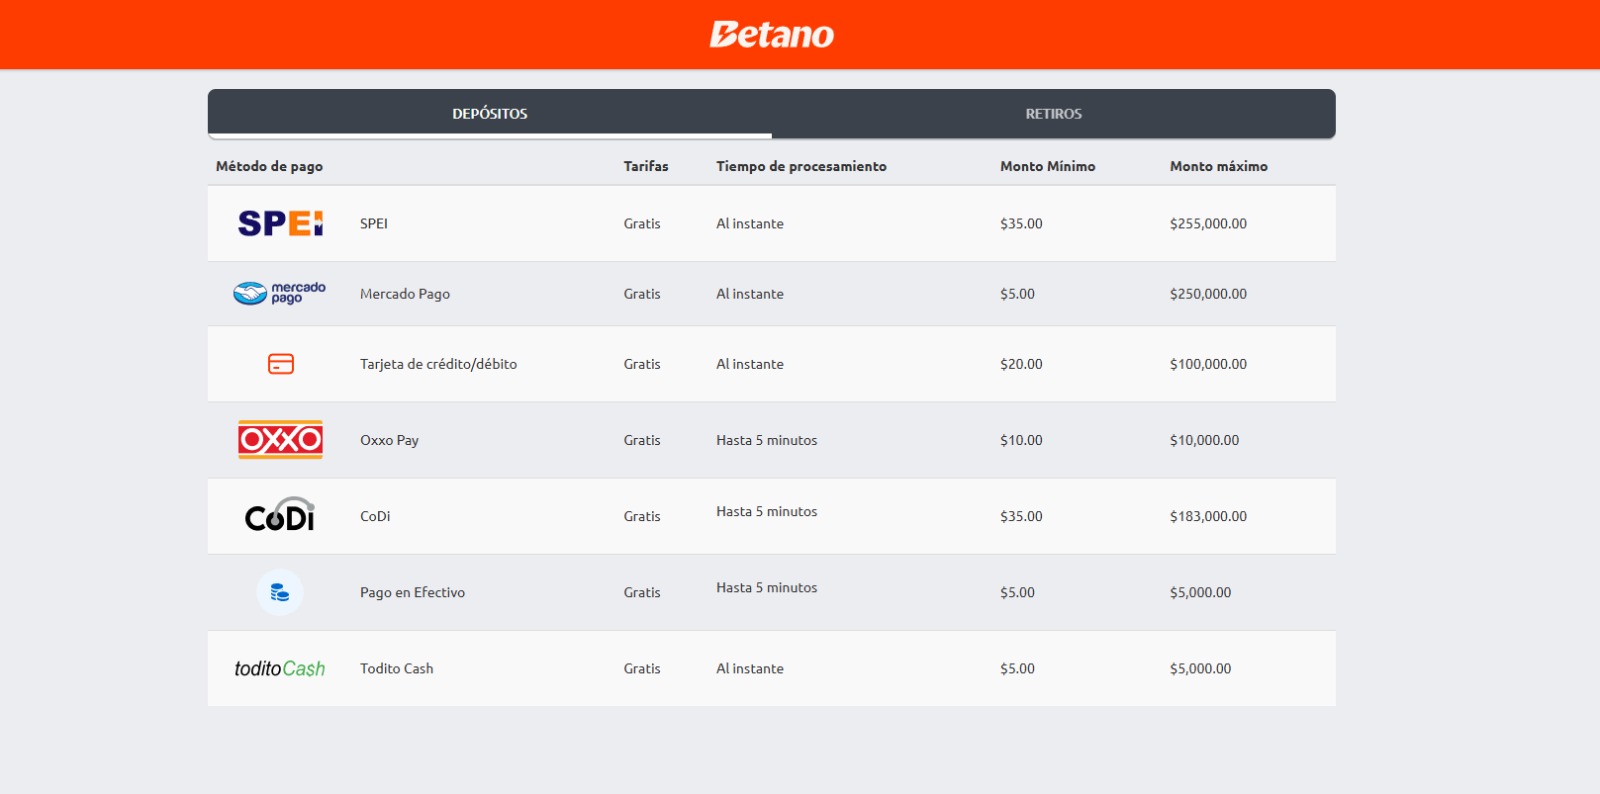This screenshot has width=1600, height=794.
Task: Click the Monto máximo column header
Action: (1218, 166)
